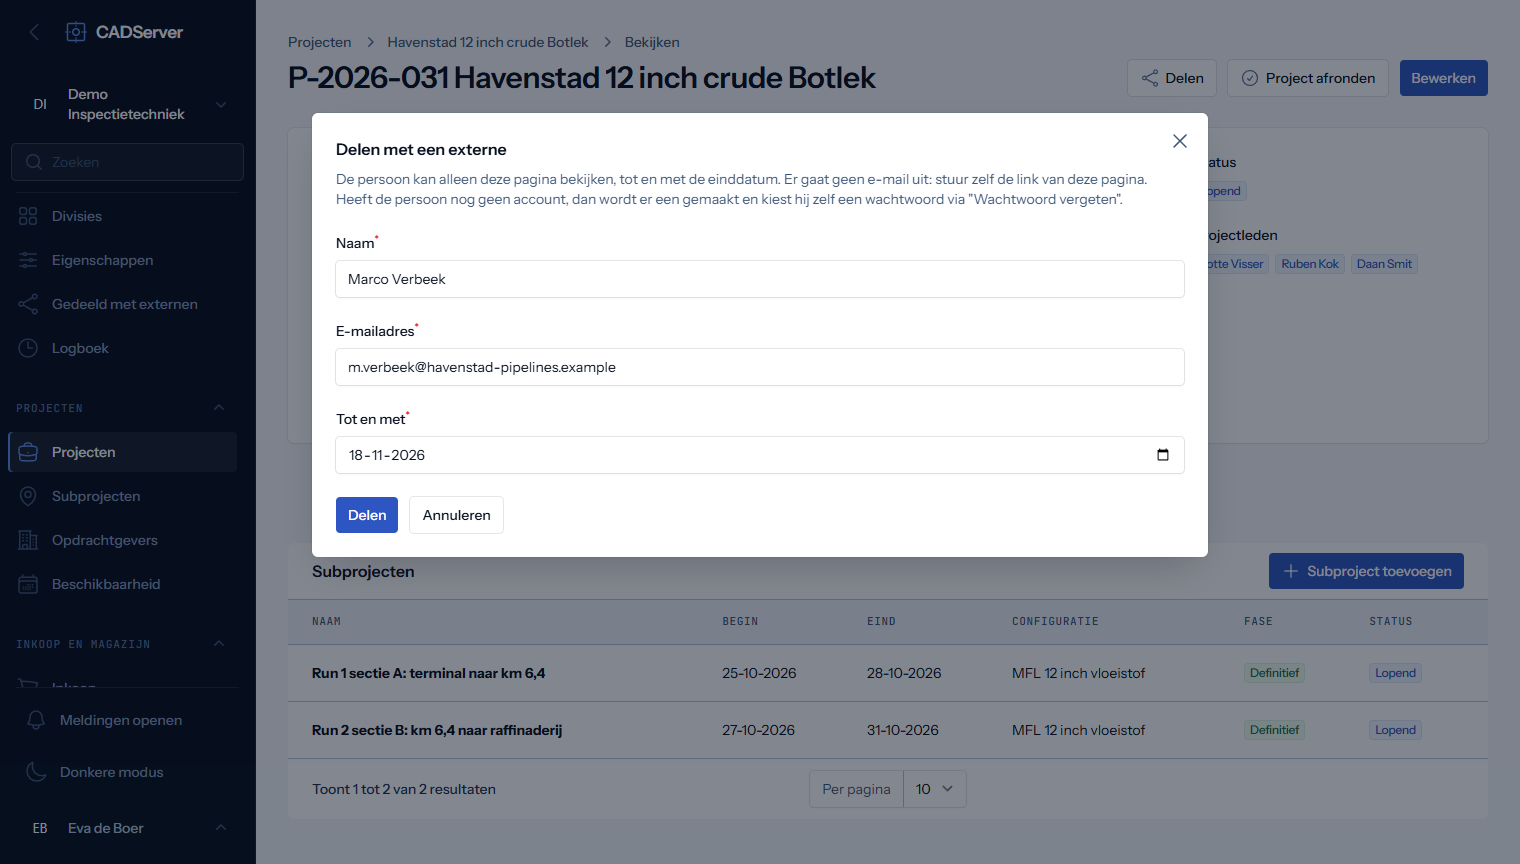Select Subprojecten in the sidebar
Viewport: 1520px width, 864px height.
pyautogui.click(x=122, y=496)
